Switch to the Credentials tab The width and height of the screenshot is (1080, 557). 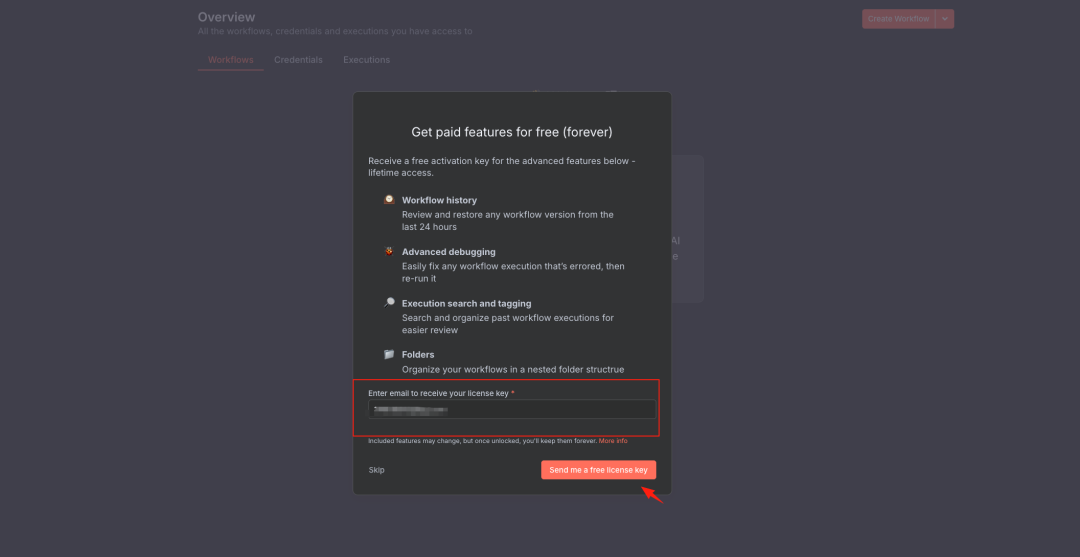pos(298,60)
